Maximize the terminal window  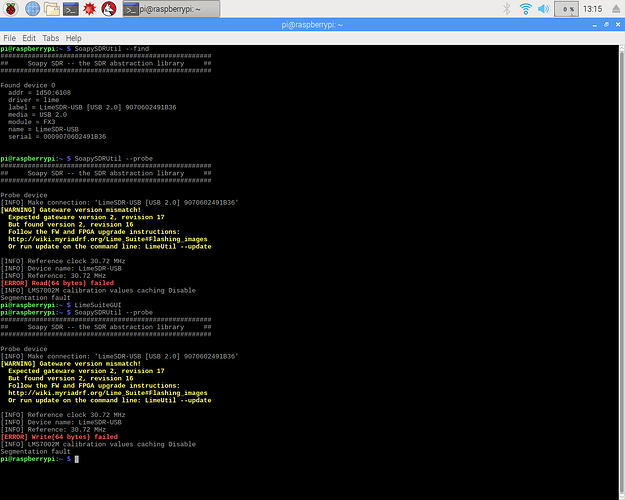pos(606,25)
